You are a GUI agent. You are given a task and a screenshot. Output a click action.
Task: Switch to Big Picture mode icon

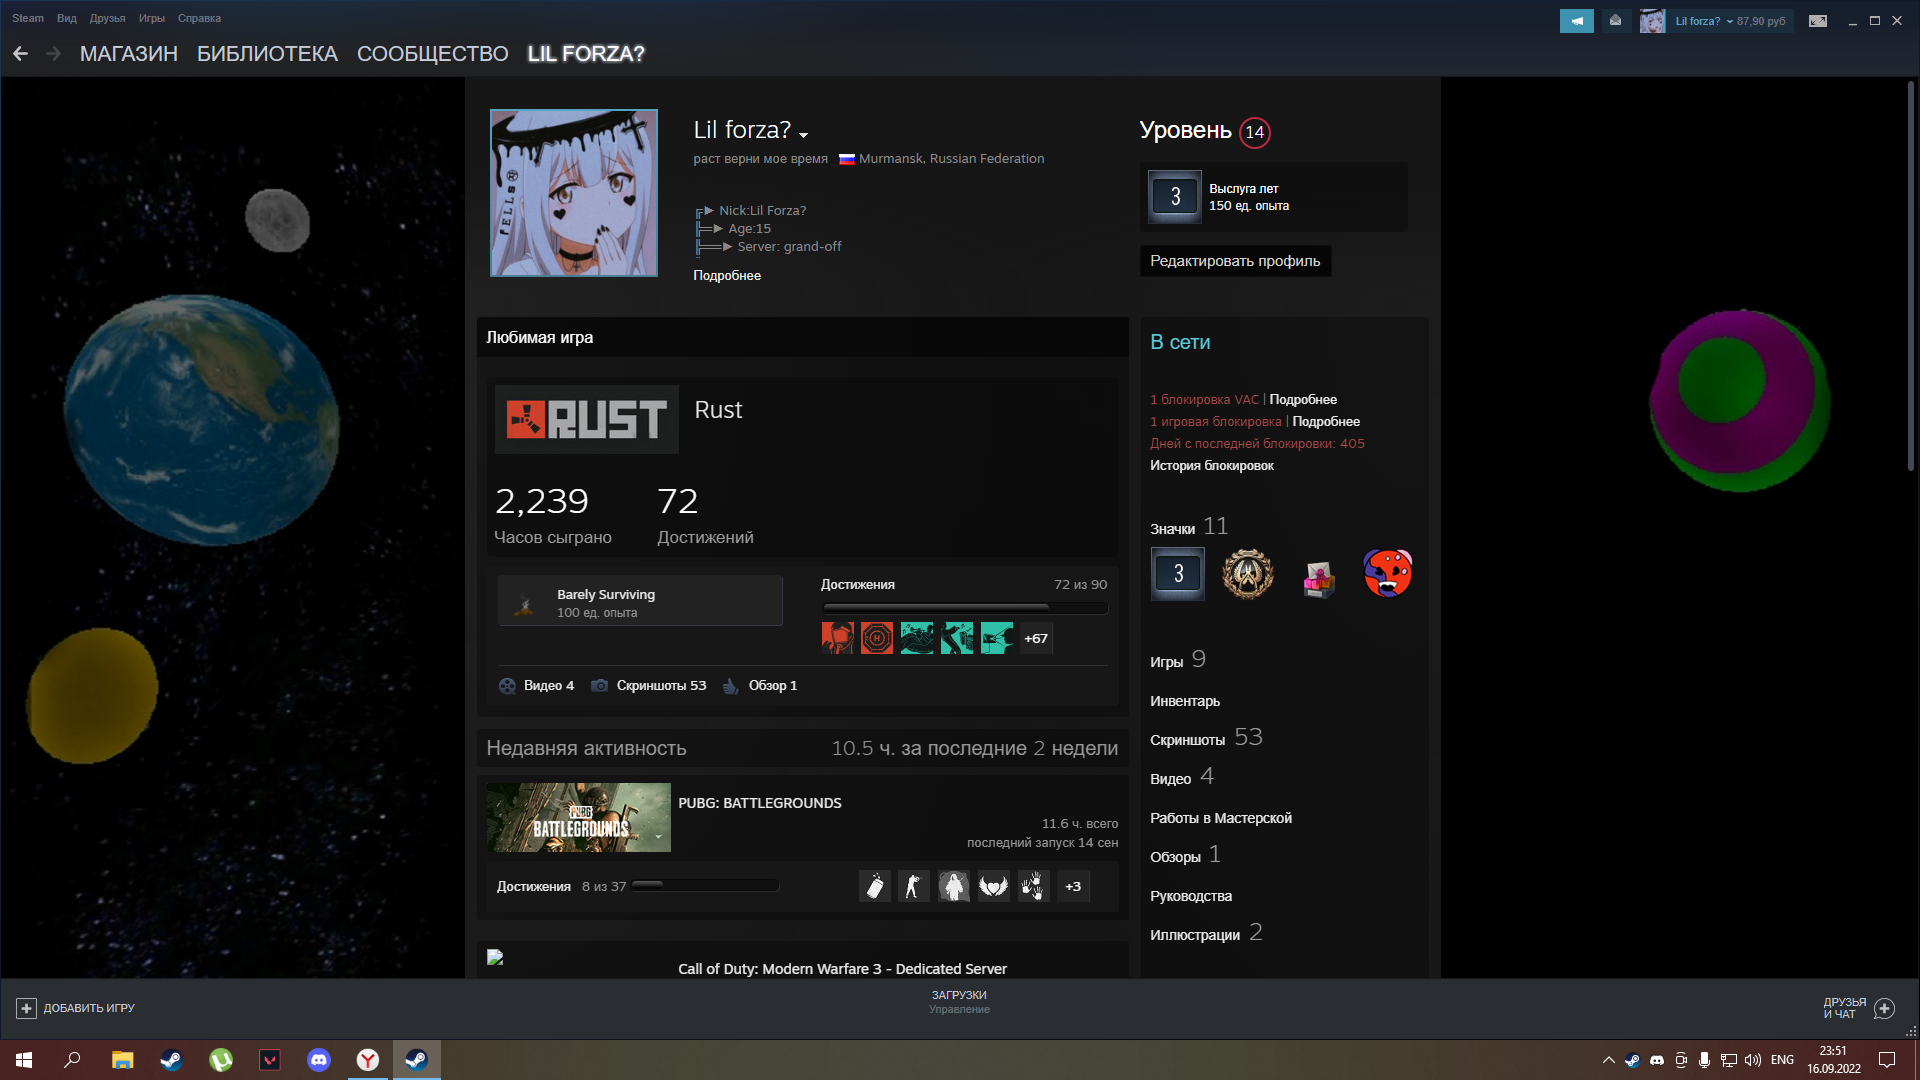pyautogui.click(x=1818, y=21)
